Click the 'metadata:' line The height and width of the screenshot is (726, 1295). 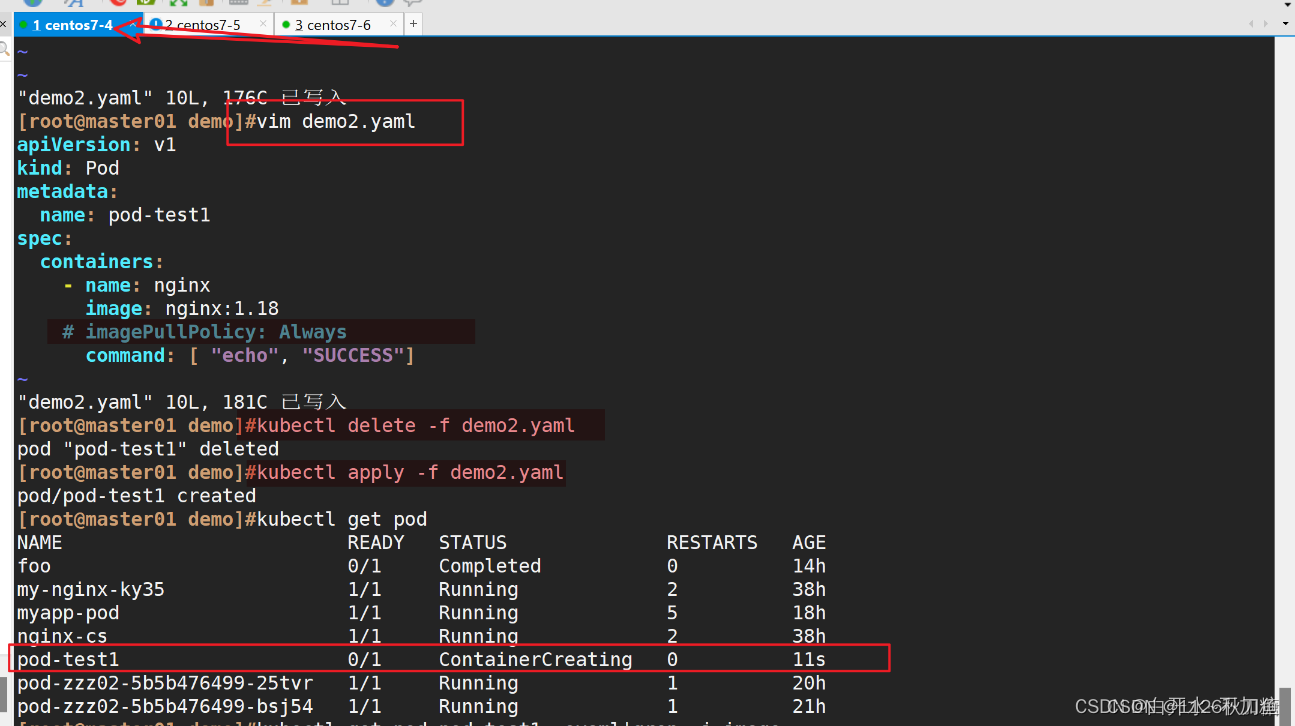coord(68,191)
